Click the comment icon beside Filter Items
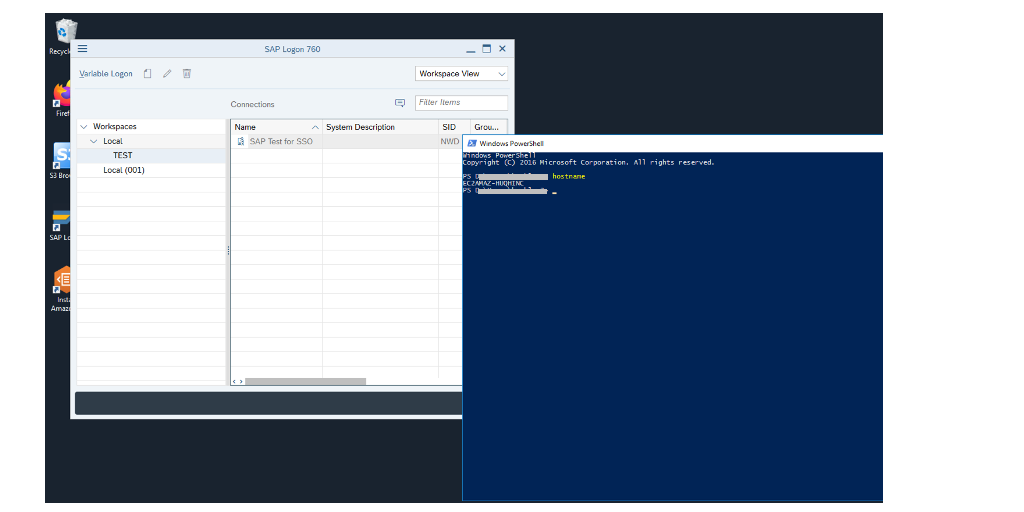 [400, 103]
